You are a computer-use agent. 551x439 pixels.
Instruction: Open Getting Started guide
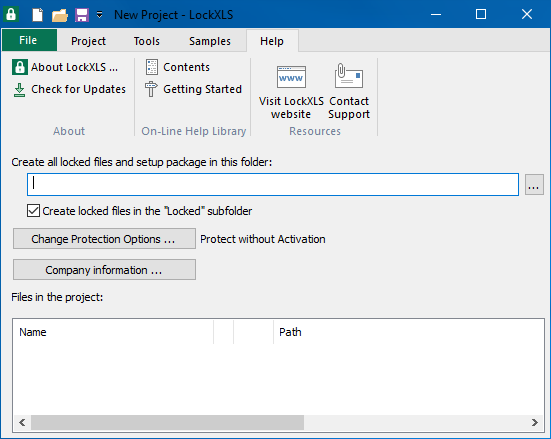193,89
